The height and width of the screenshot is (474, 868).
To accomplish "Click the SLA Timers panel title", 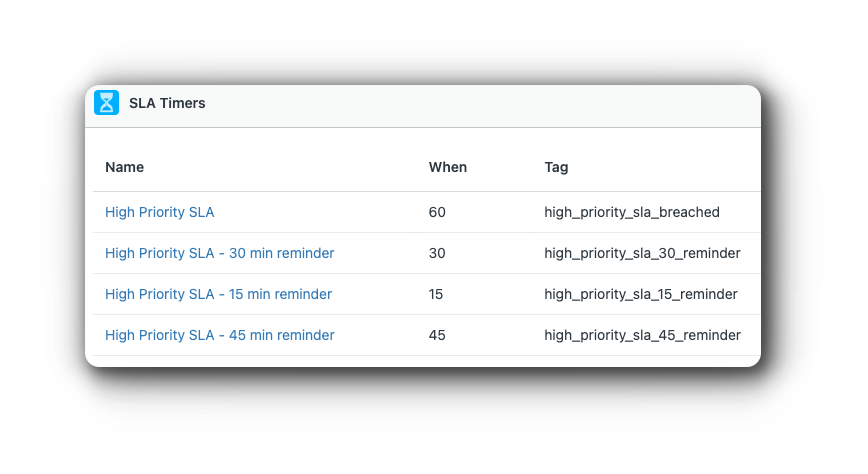I will tap(167, 103).
